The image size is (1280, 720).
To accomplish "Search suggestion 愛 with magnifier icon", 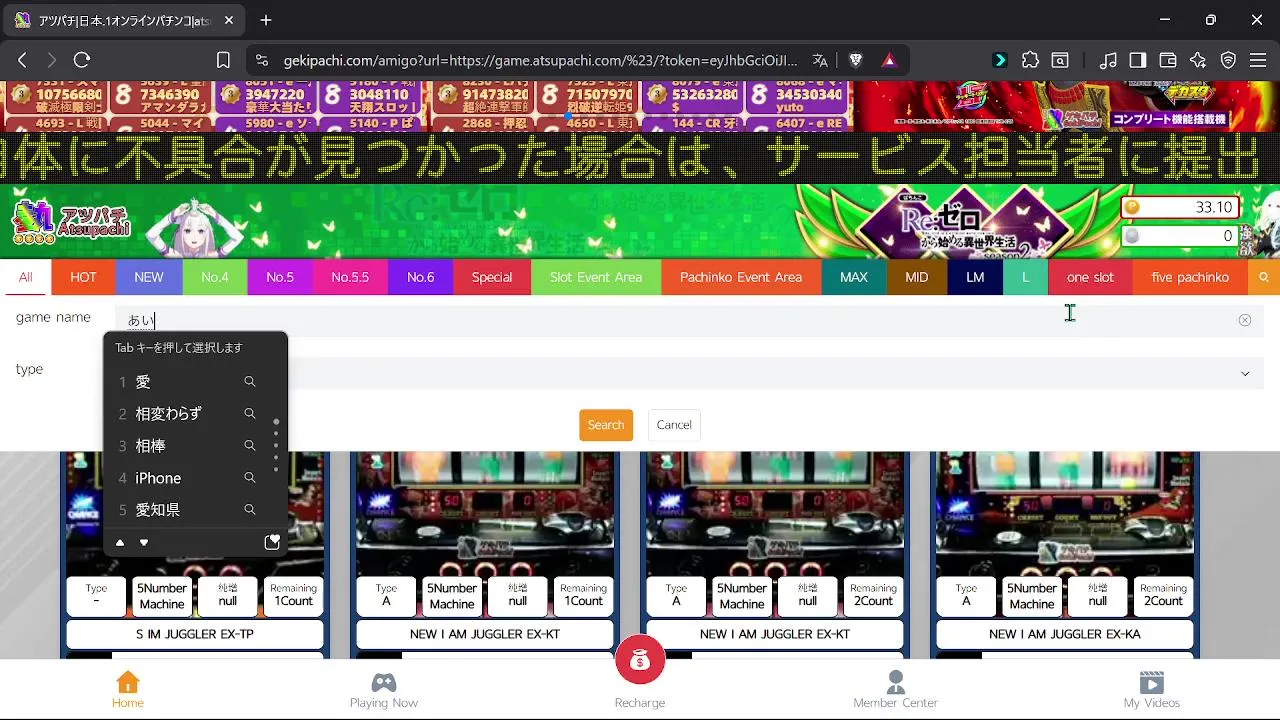I will click(x=250, y=382).
